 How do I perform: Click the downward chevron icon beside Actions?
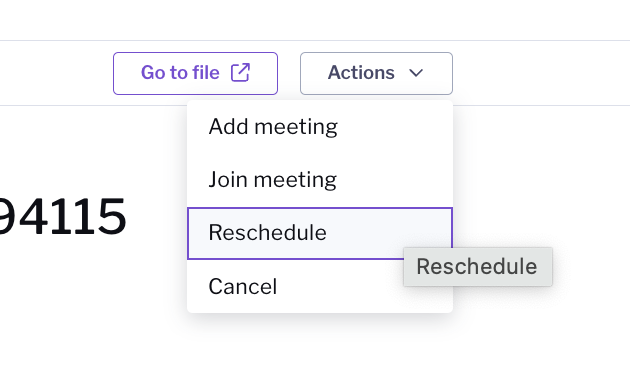coord(416,73)
